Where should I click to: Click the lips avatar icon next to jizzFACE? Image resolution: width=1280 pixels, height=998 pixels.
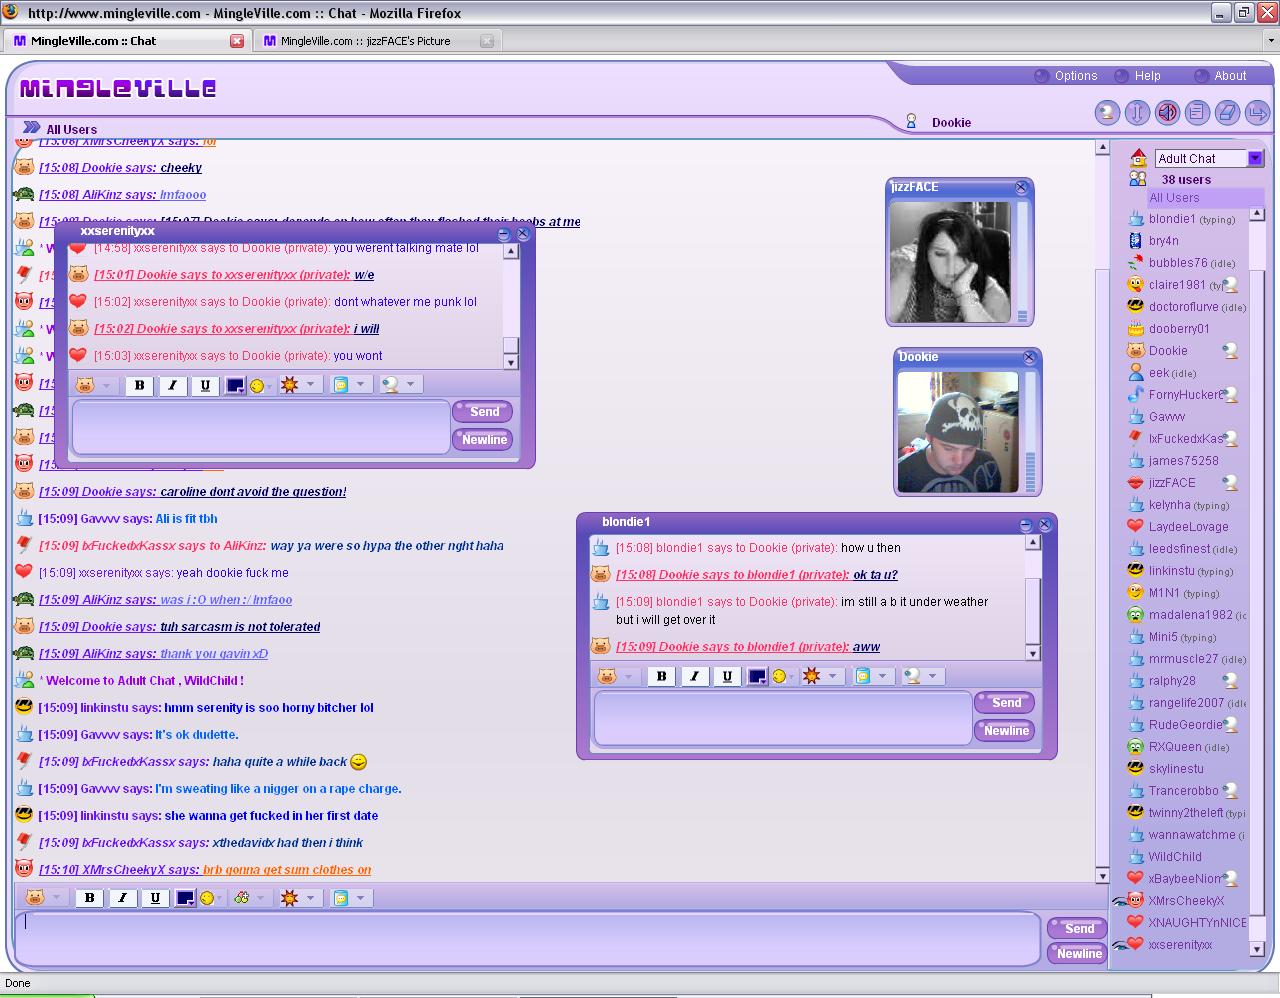(1135, 483)
